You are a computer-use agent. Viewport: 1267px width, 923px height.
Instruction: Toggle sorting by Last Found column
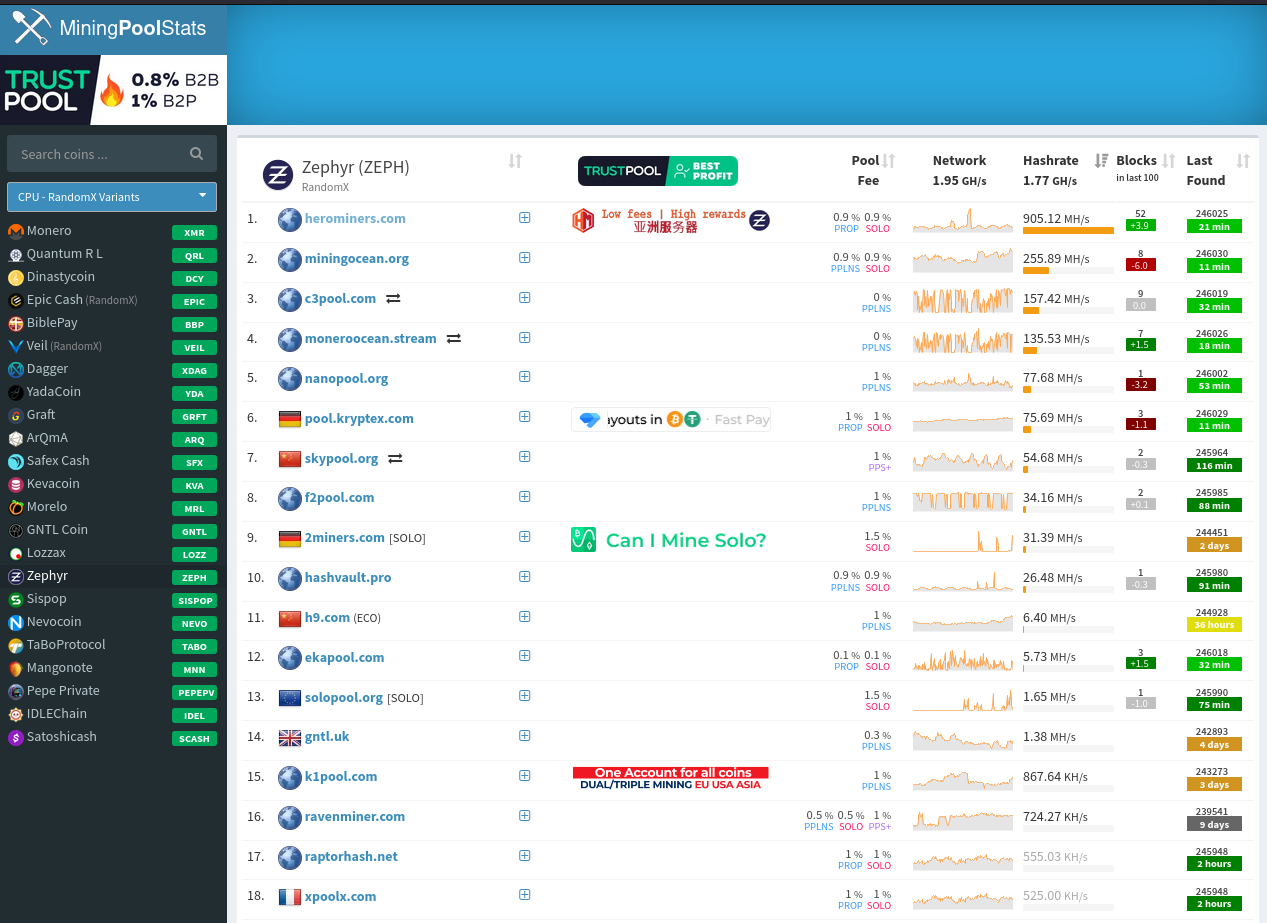click(1243, 161)
